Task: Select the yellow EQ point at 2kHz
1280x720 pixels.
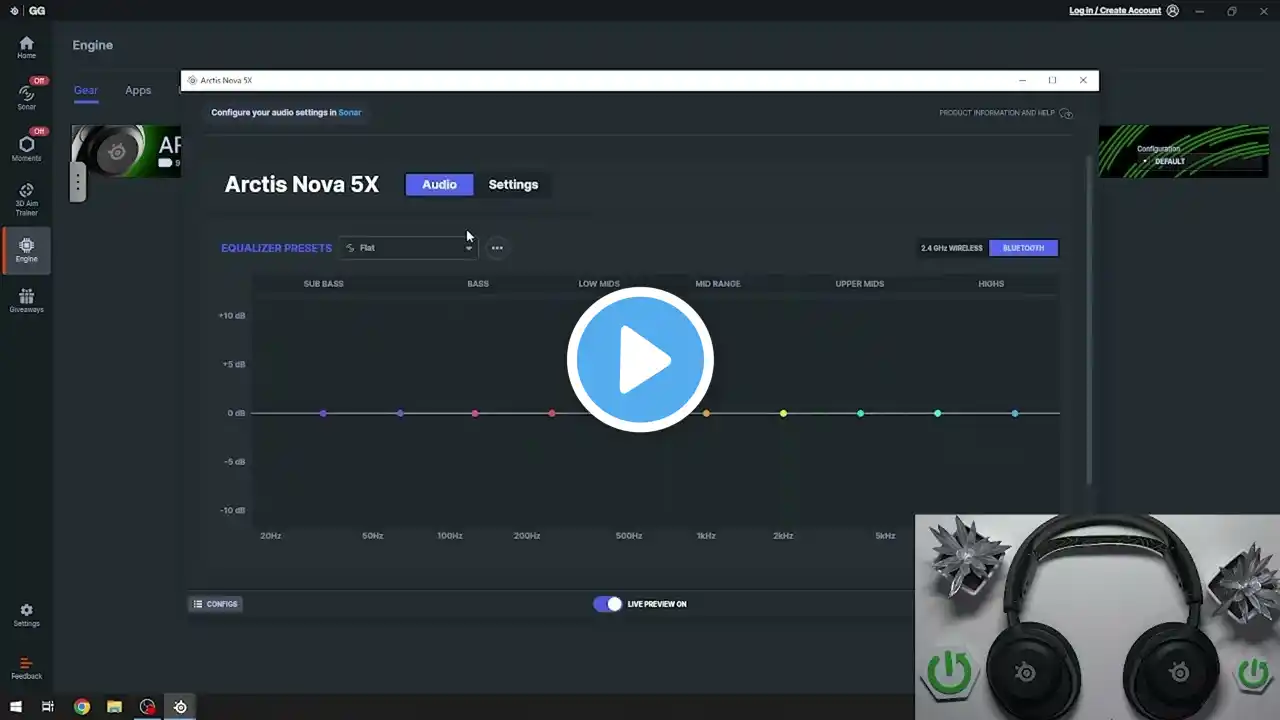Action: pos(783,413)
